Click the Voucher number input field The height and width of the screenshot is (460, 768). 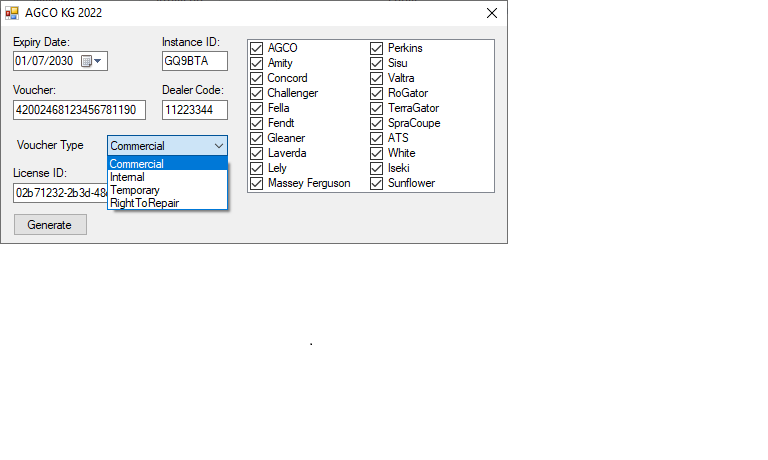point(79,109)
